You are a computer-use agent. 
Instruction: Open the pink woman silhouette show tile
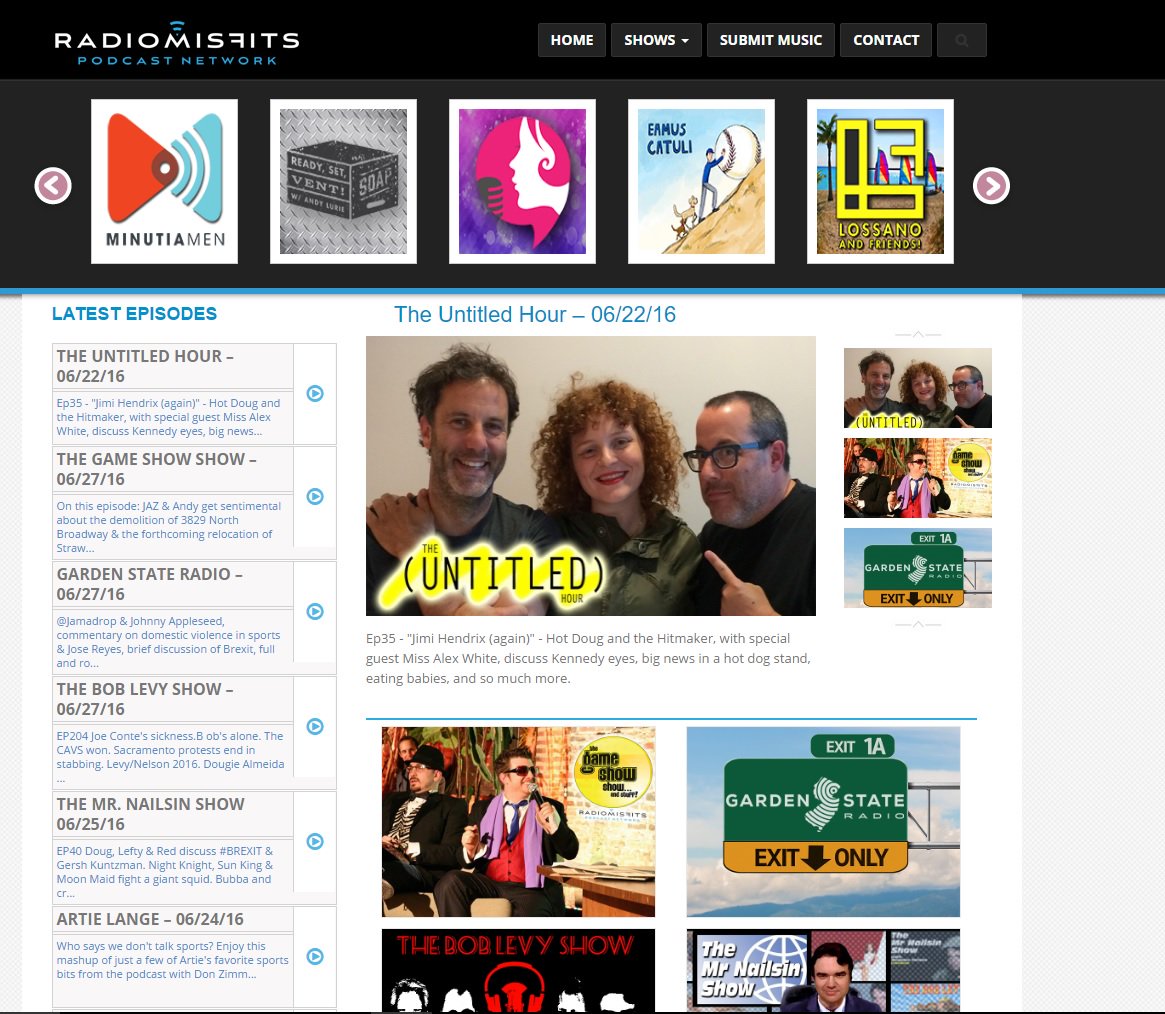click(522, 181)
